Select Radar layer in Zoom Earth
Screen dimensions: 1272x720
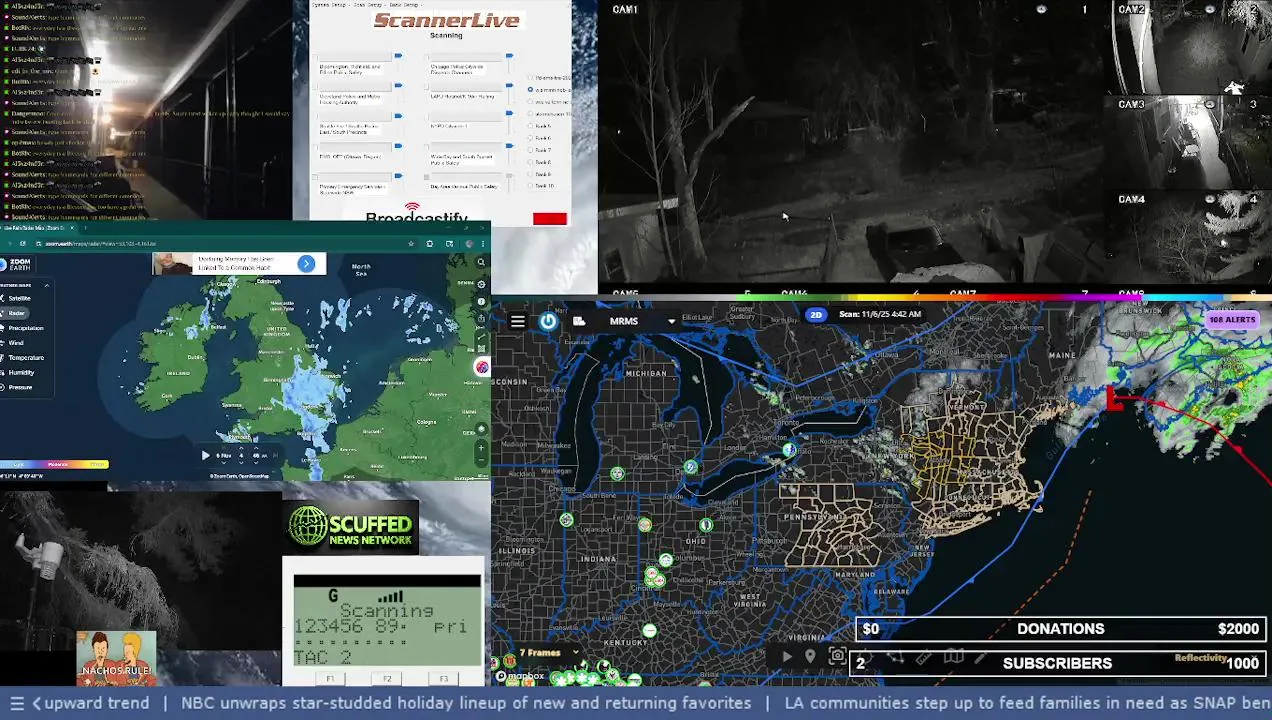[16, 313]
